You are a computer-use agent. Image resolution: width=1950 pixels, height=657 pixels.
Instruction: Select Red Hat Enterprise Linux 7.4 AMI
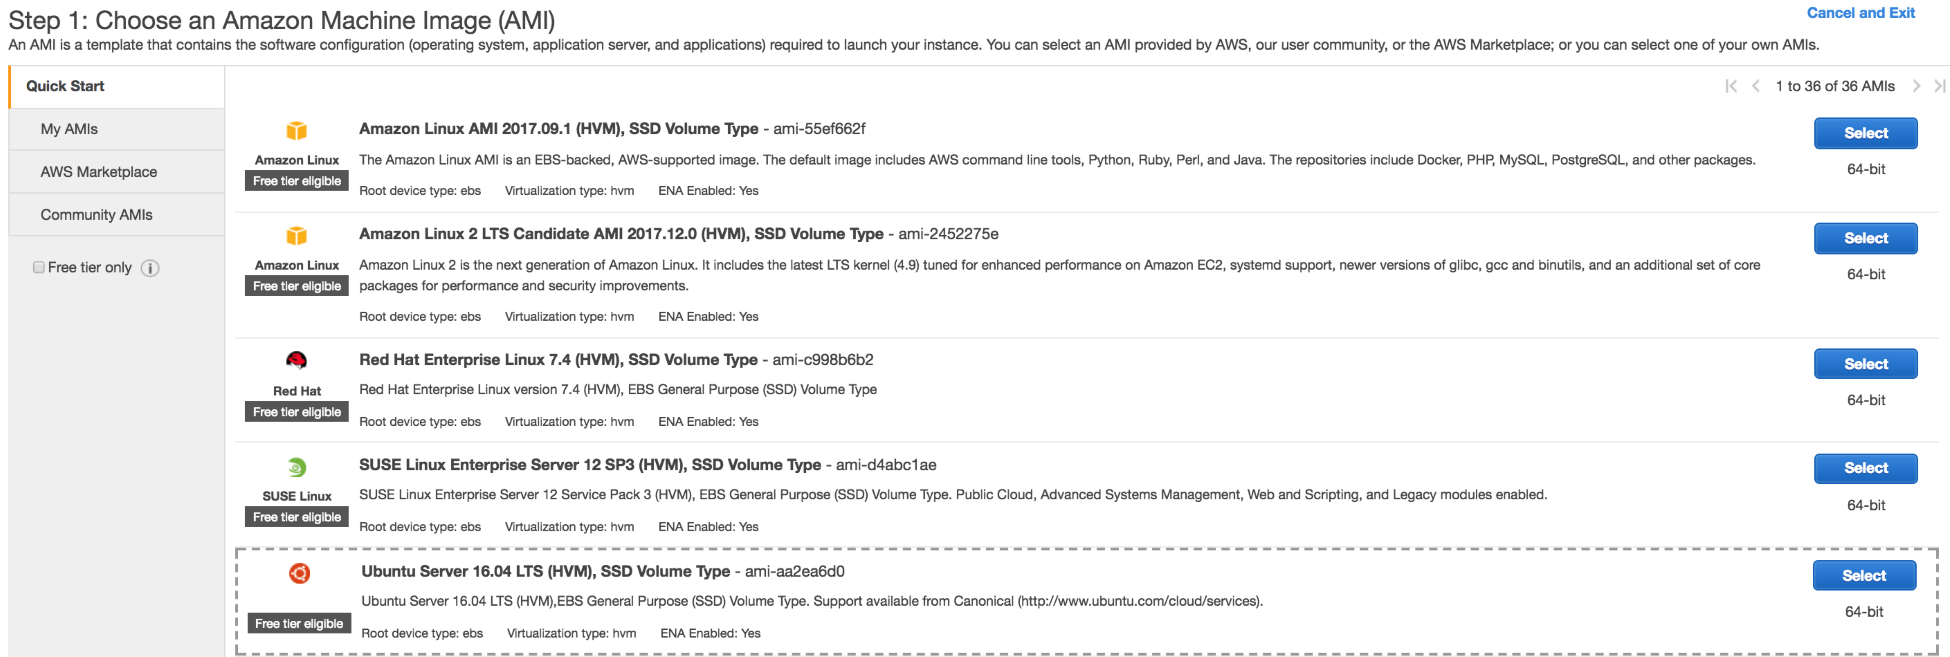(x=1865, y=364)
